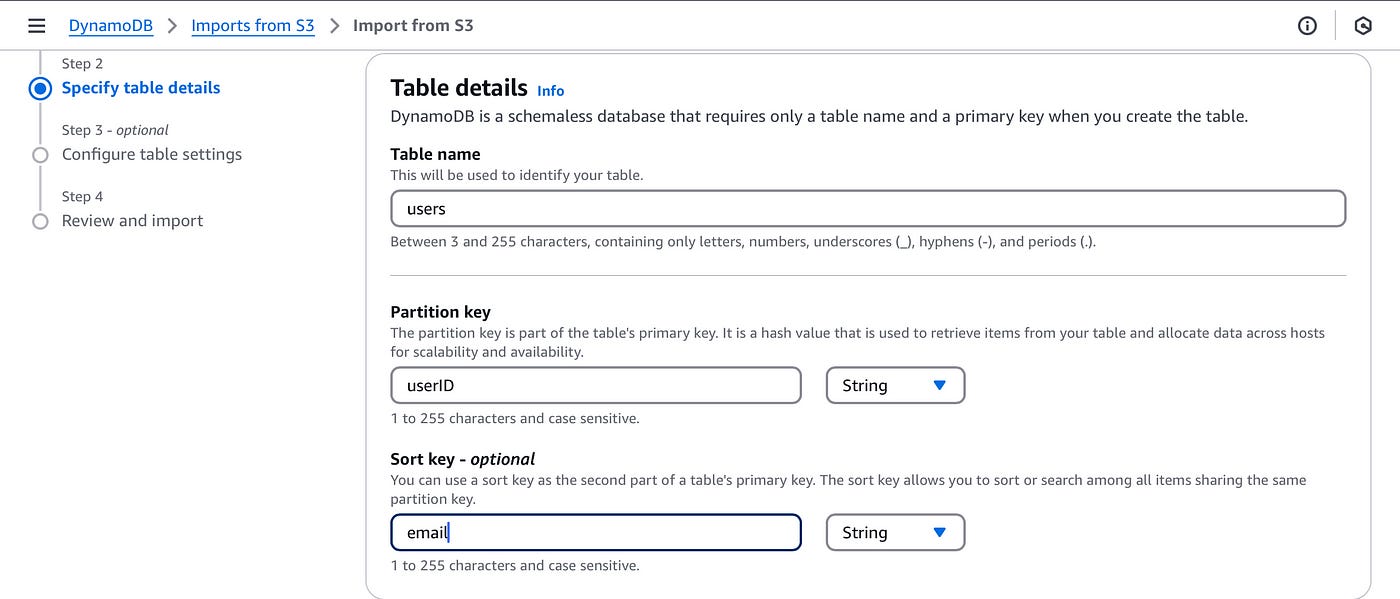Viewport: 1400px width, 599px height.
Task: Click the Info link beside Table details heading
Action: click(550, 91)
